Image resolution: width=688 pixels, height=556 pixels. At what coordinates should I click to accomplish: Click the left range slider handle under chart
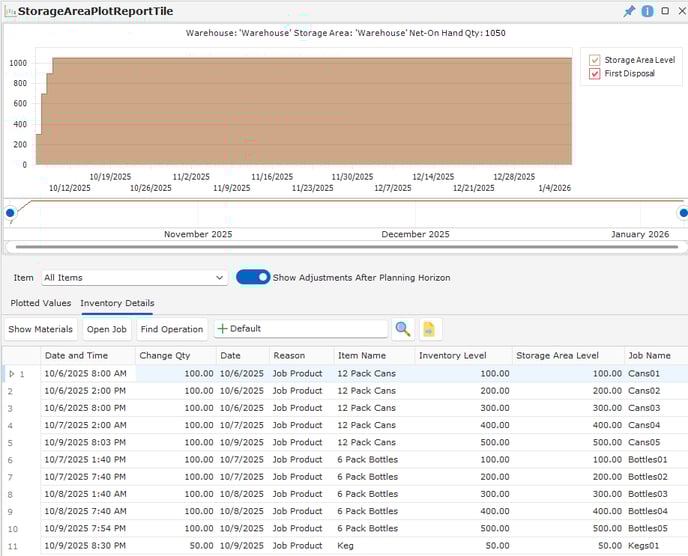click(10, 212)
